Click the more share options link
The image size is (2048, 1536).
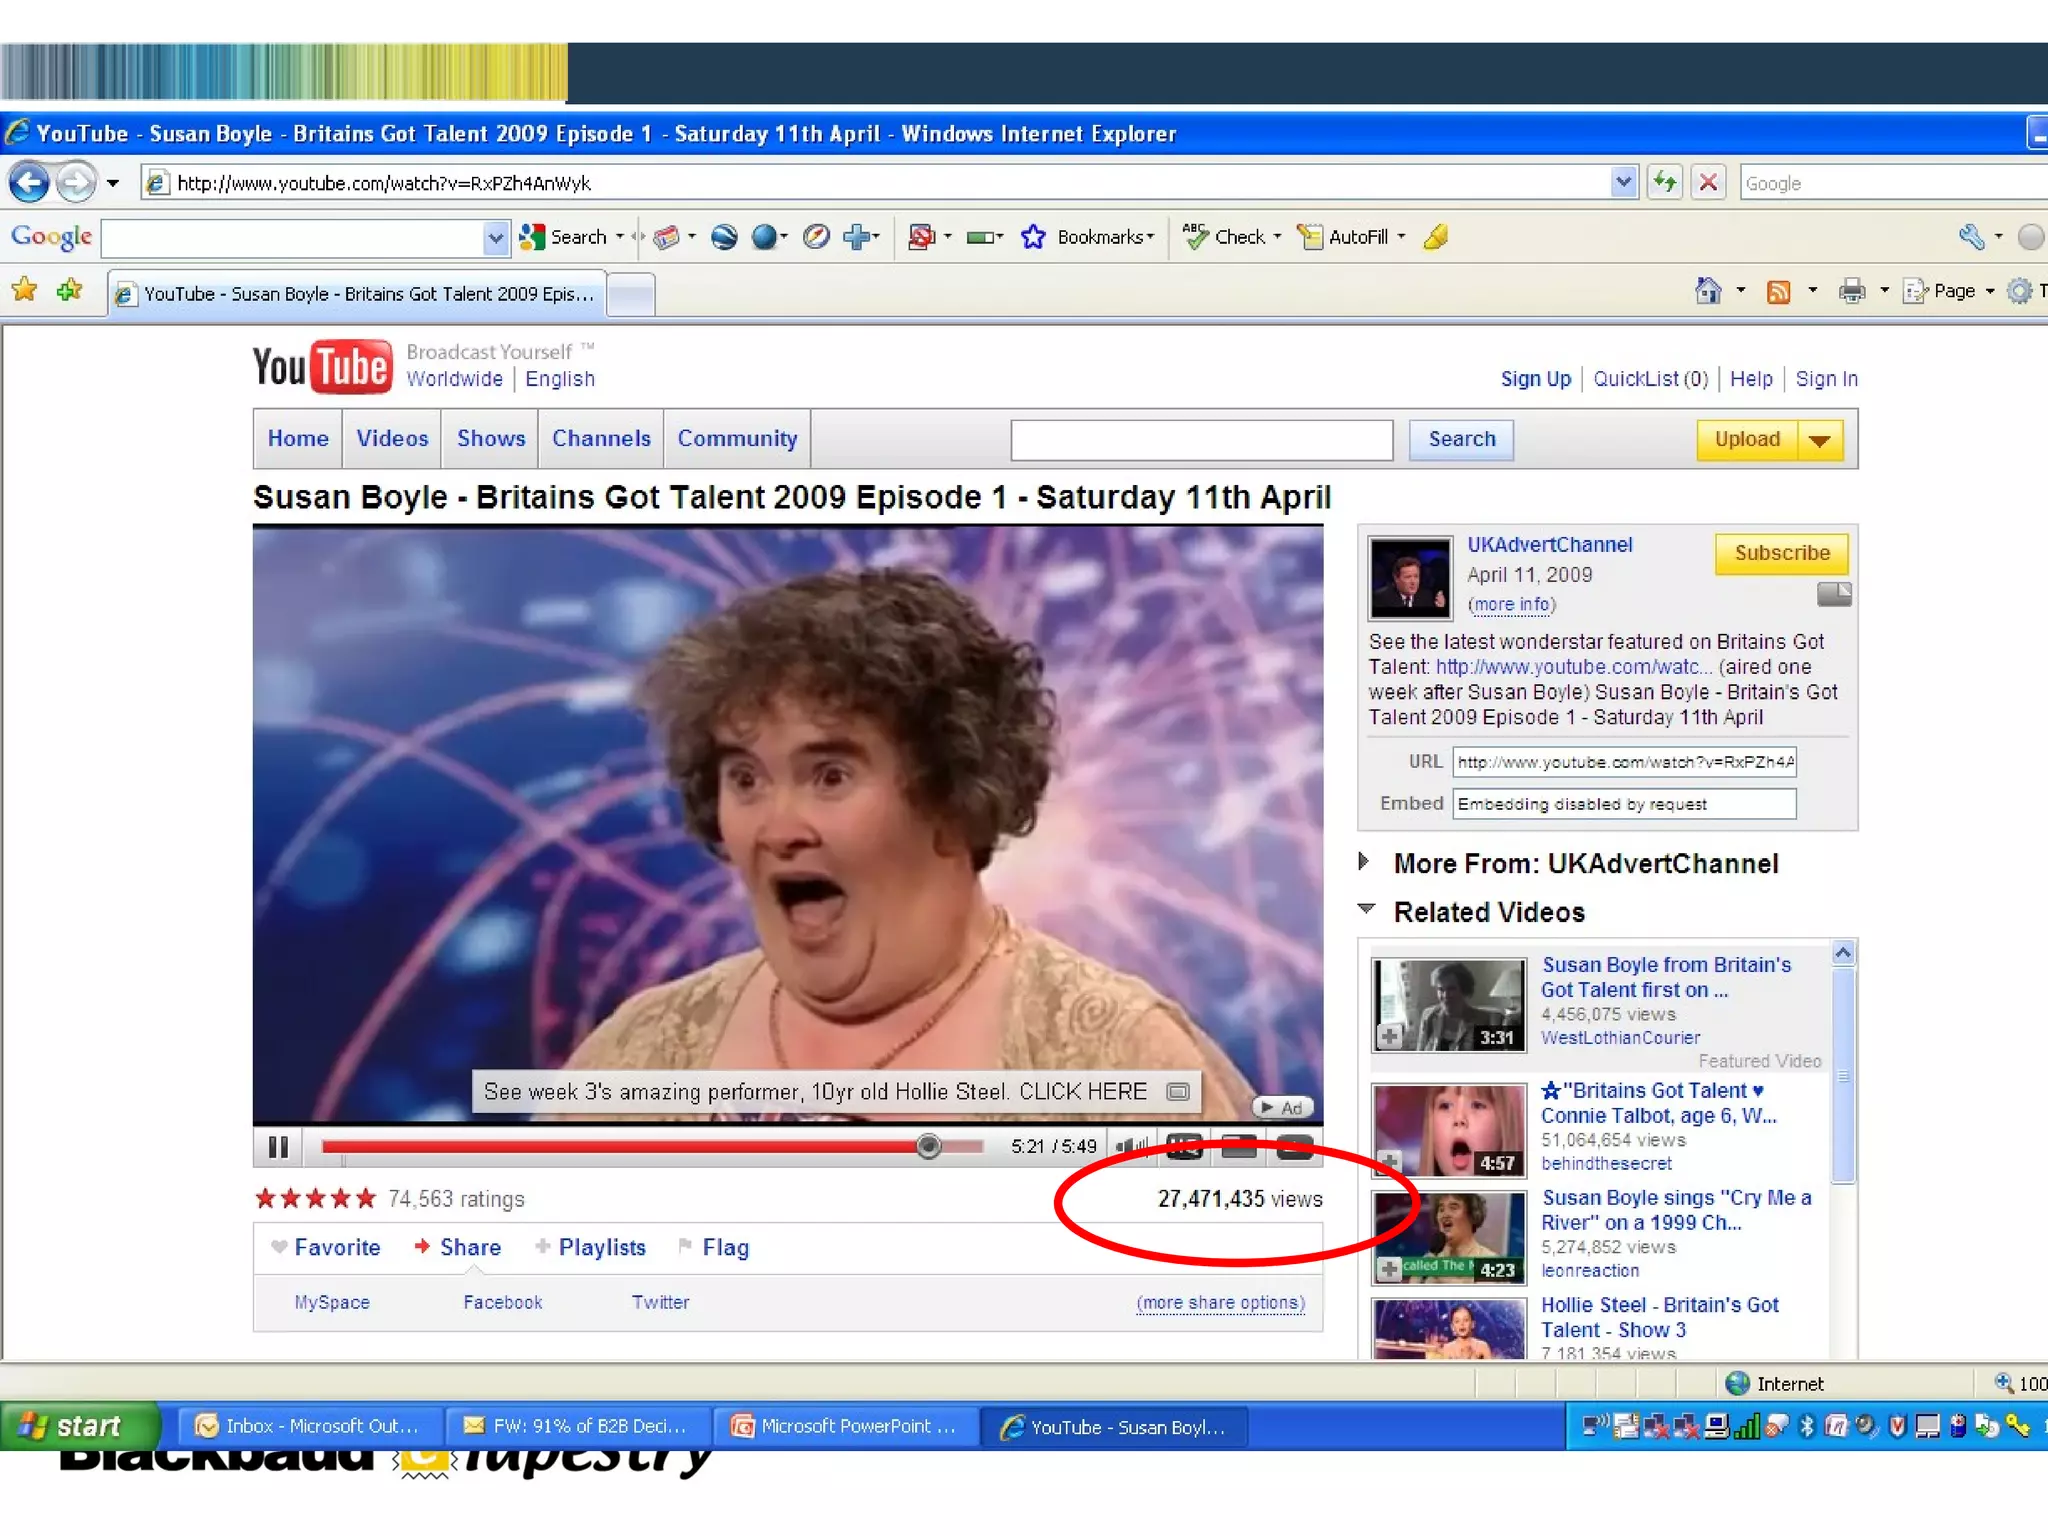(1220, 1303)
